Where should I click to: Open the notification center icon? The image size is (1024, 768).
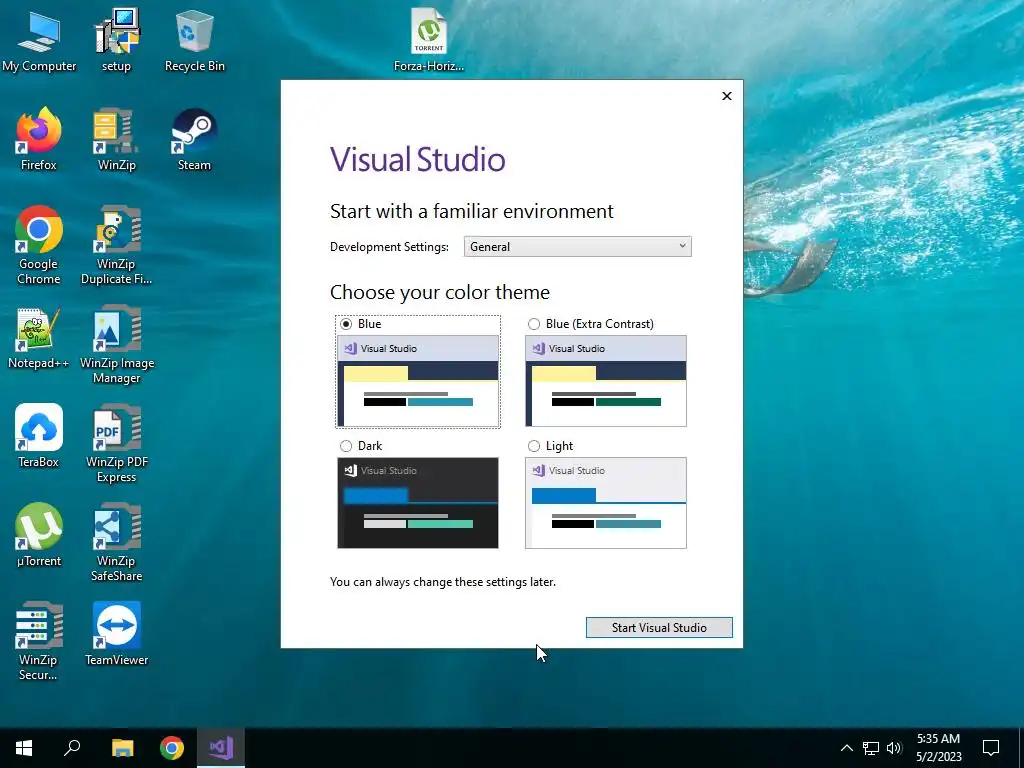(x=991, y=748)
